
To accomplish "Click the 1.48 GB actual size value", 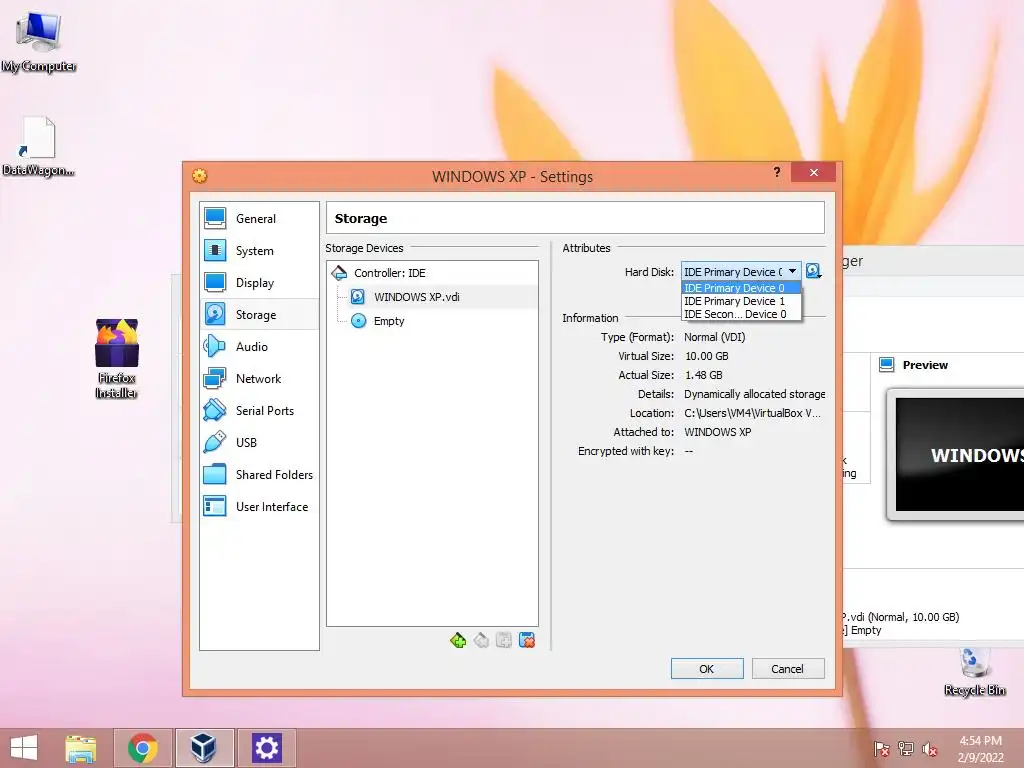I will click(x=703, y=376).
